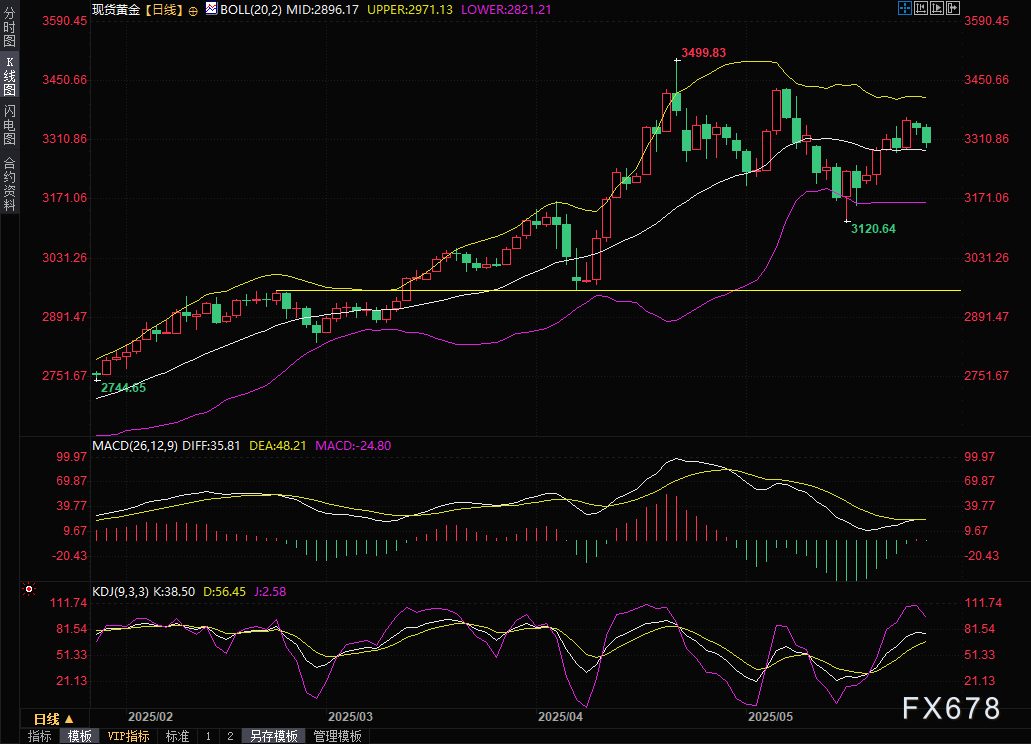Click the BOLL indicator chart icon

click(x=210, y=8)
